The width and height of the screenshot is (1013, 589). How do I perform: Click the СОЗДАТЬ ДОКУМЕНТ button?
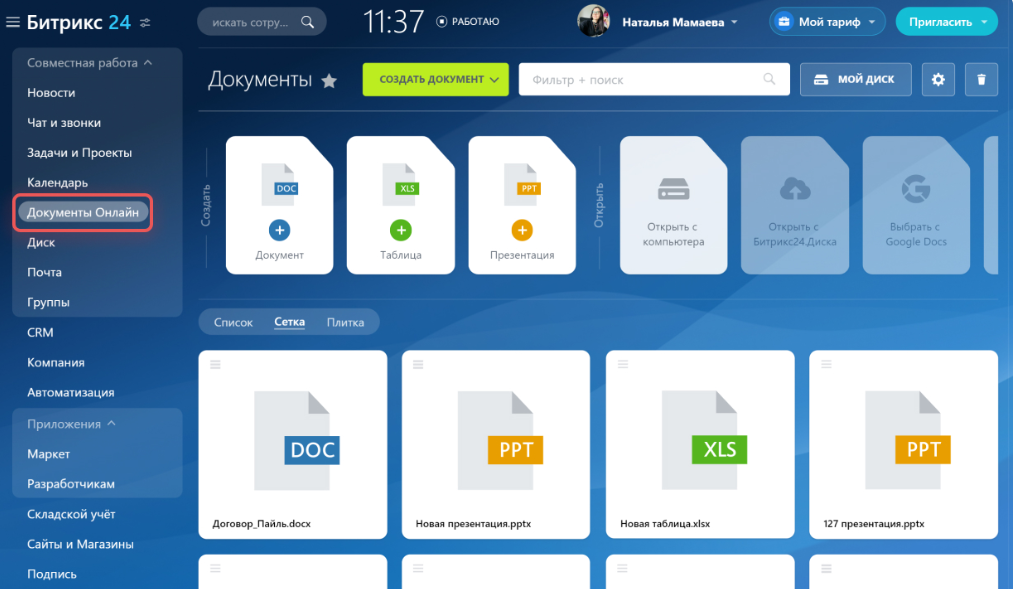point(435,79)
